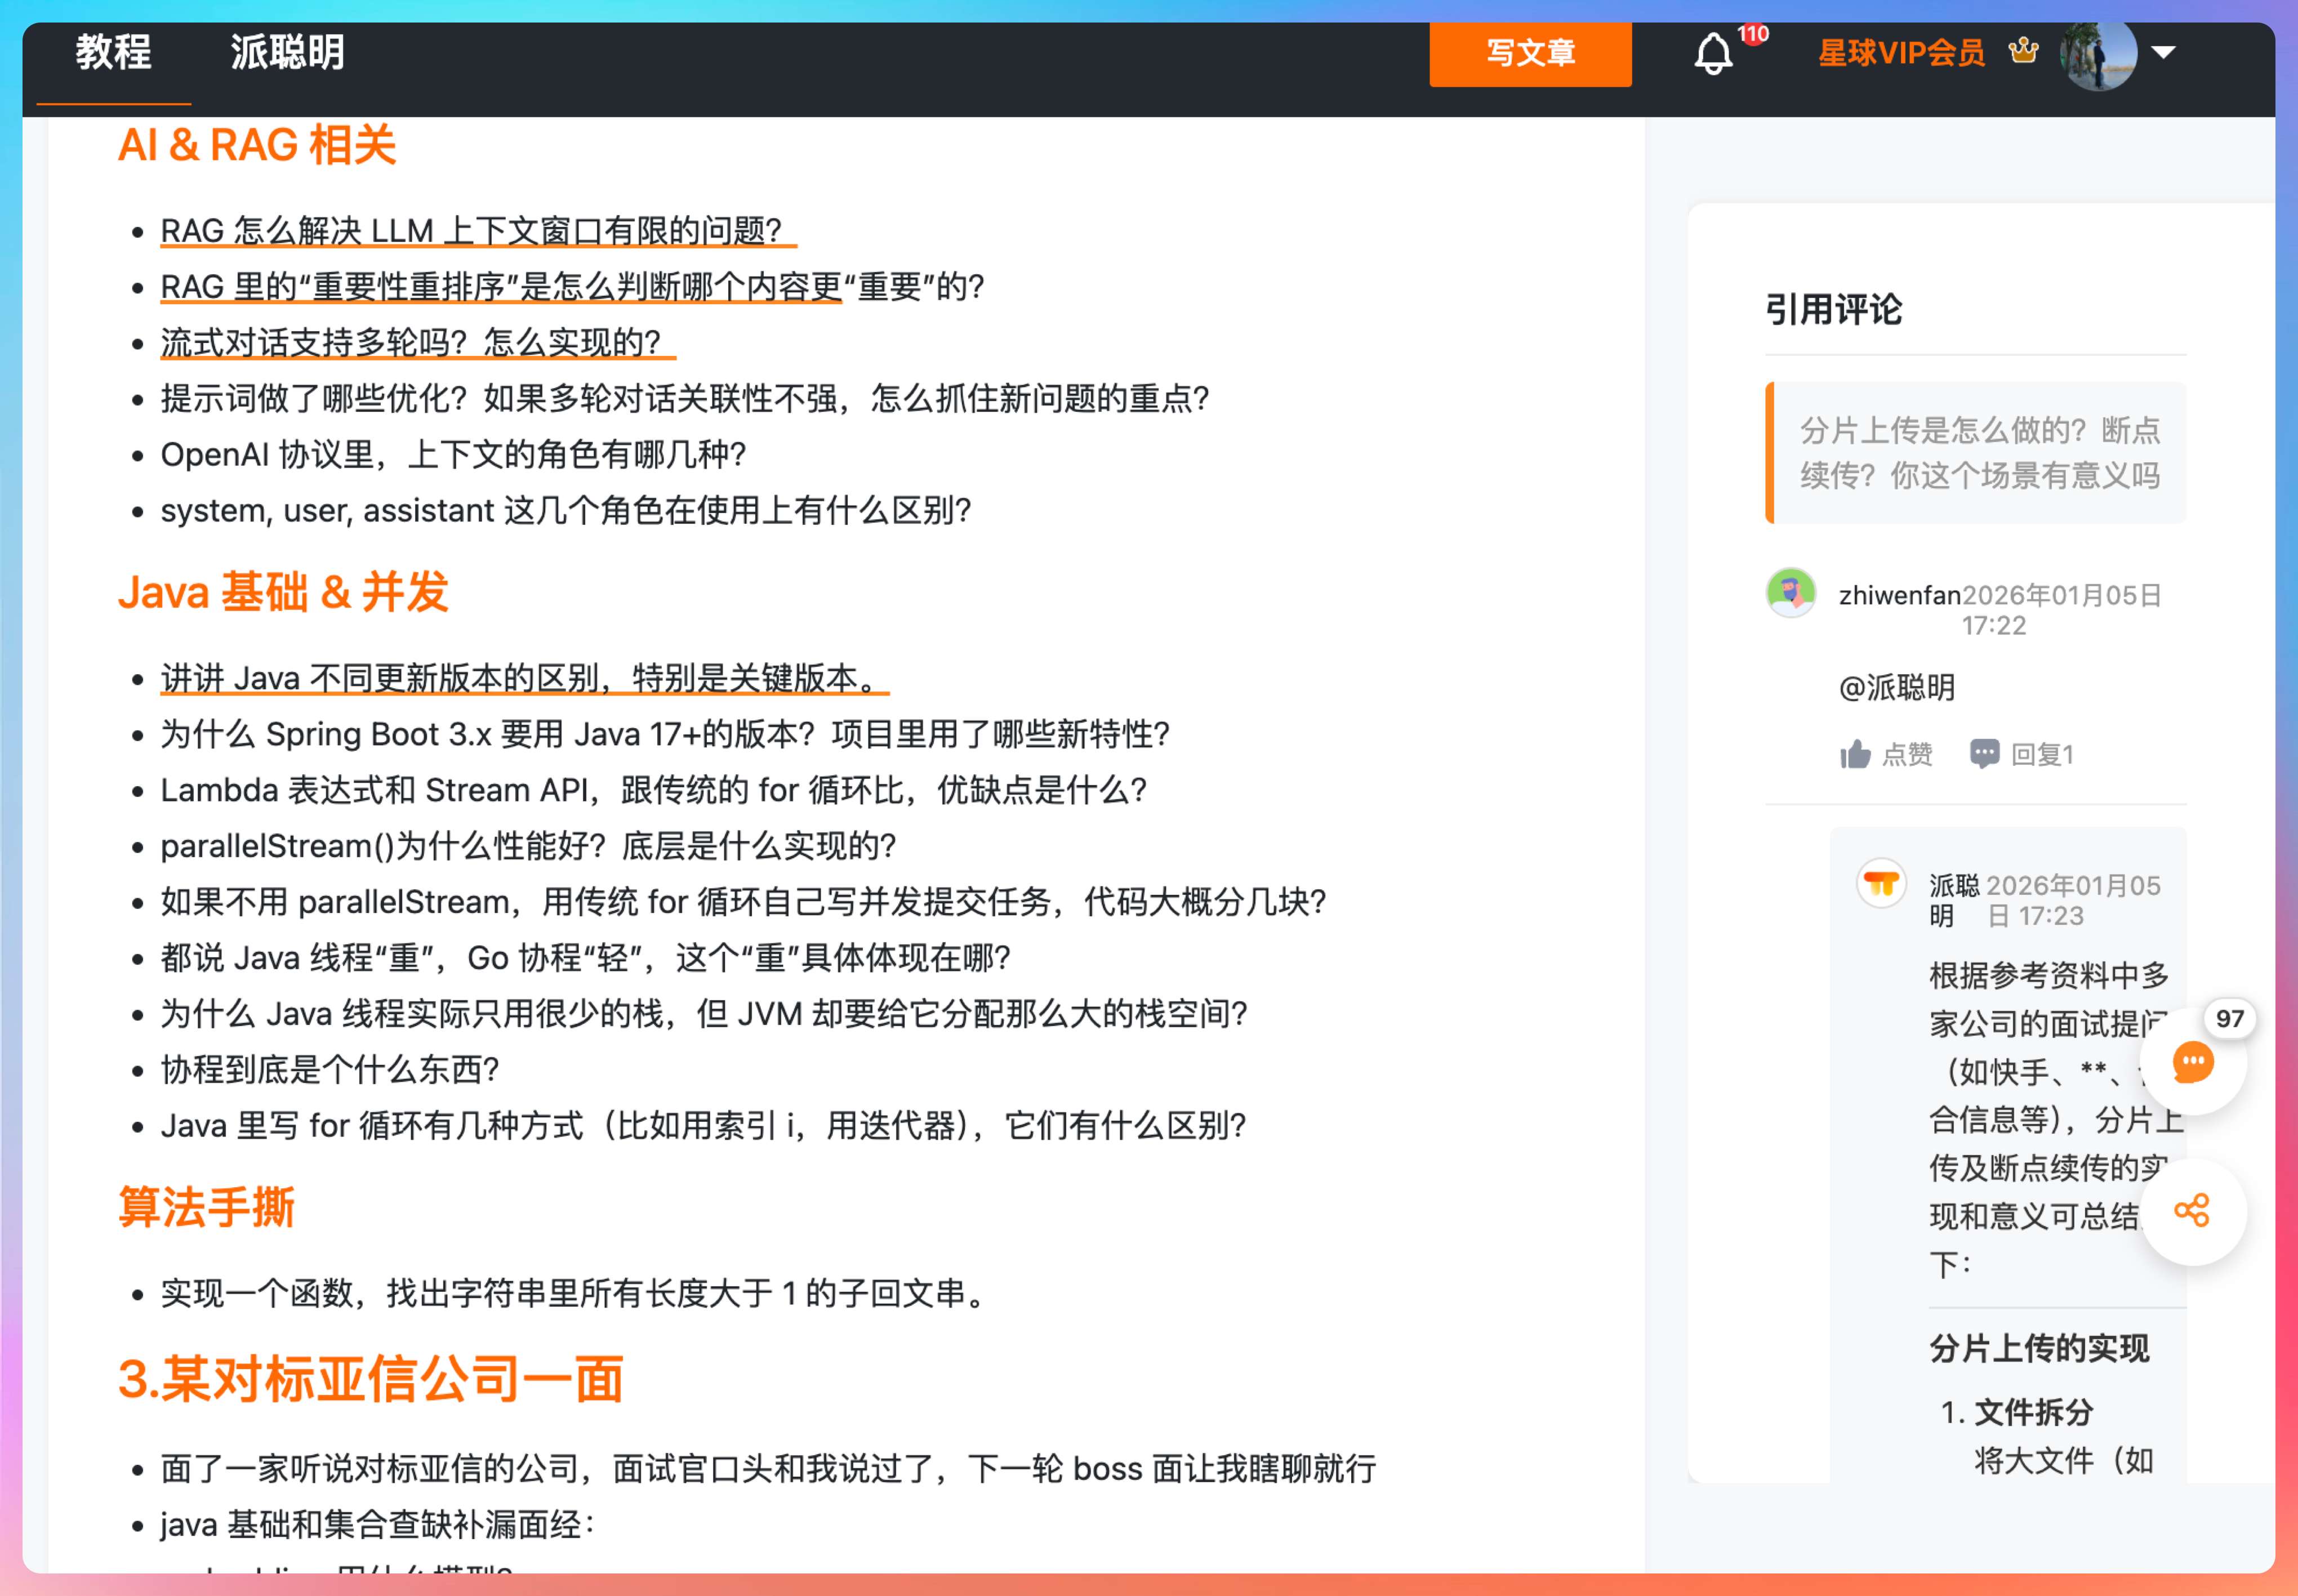Click the @派聪明 mention in comment
Image resolution: width=2298 pixels, height=1596 pixels.
point(1896,687)
